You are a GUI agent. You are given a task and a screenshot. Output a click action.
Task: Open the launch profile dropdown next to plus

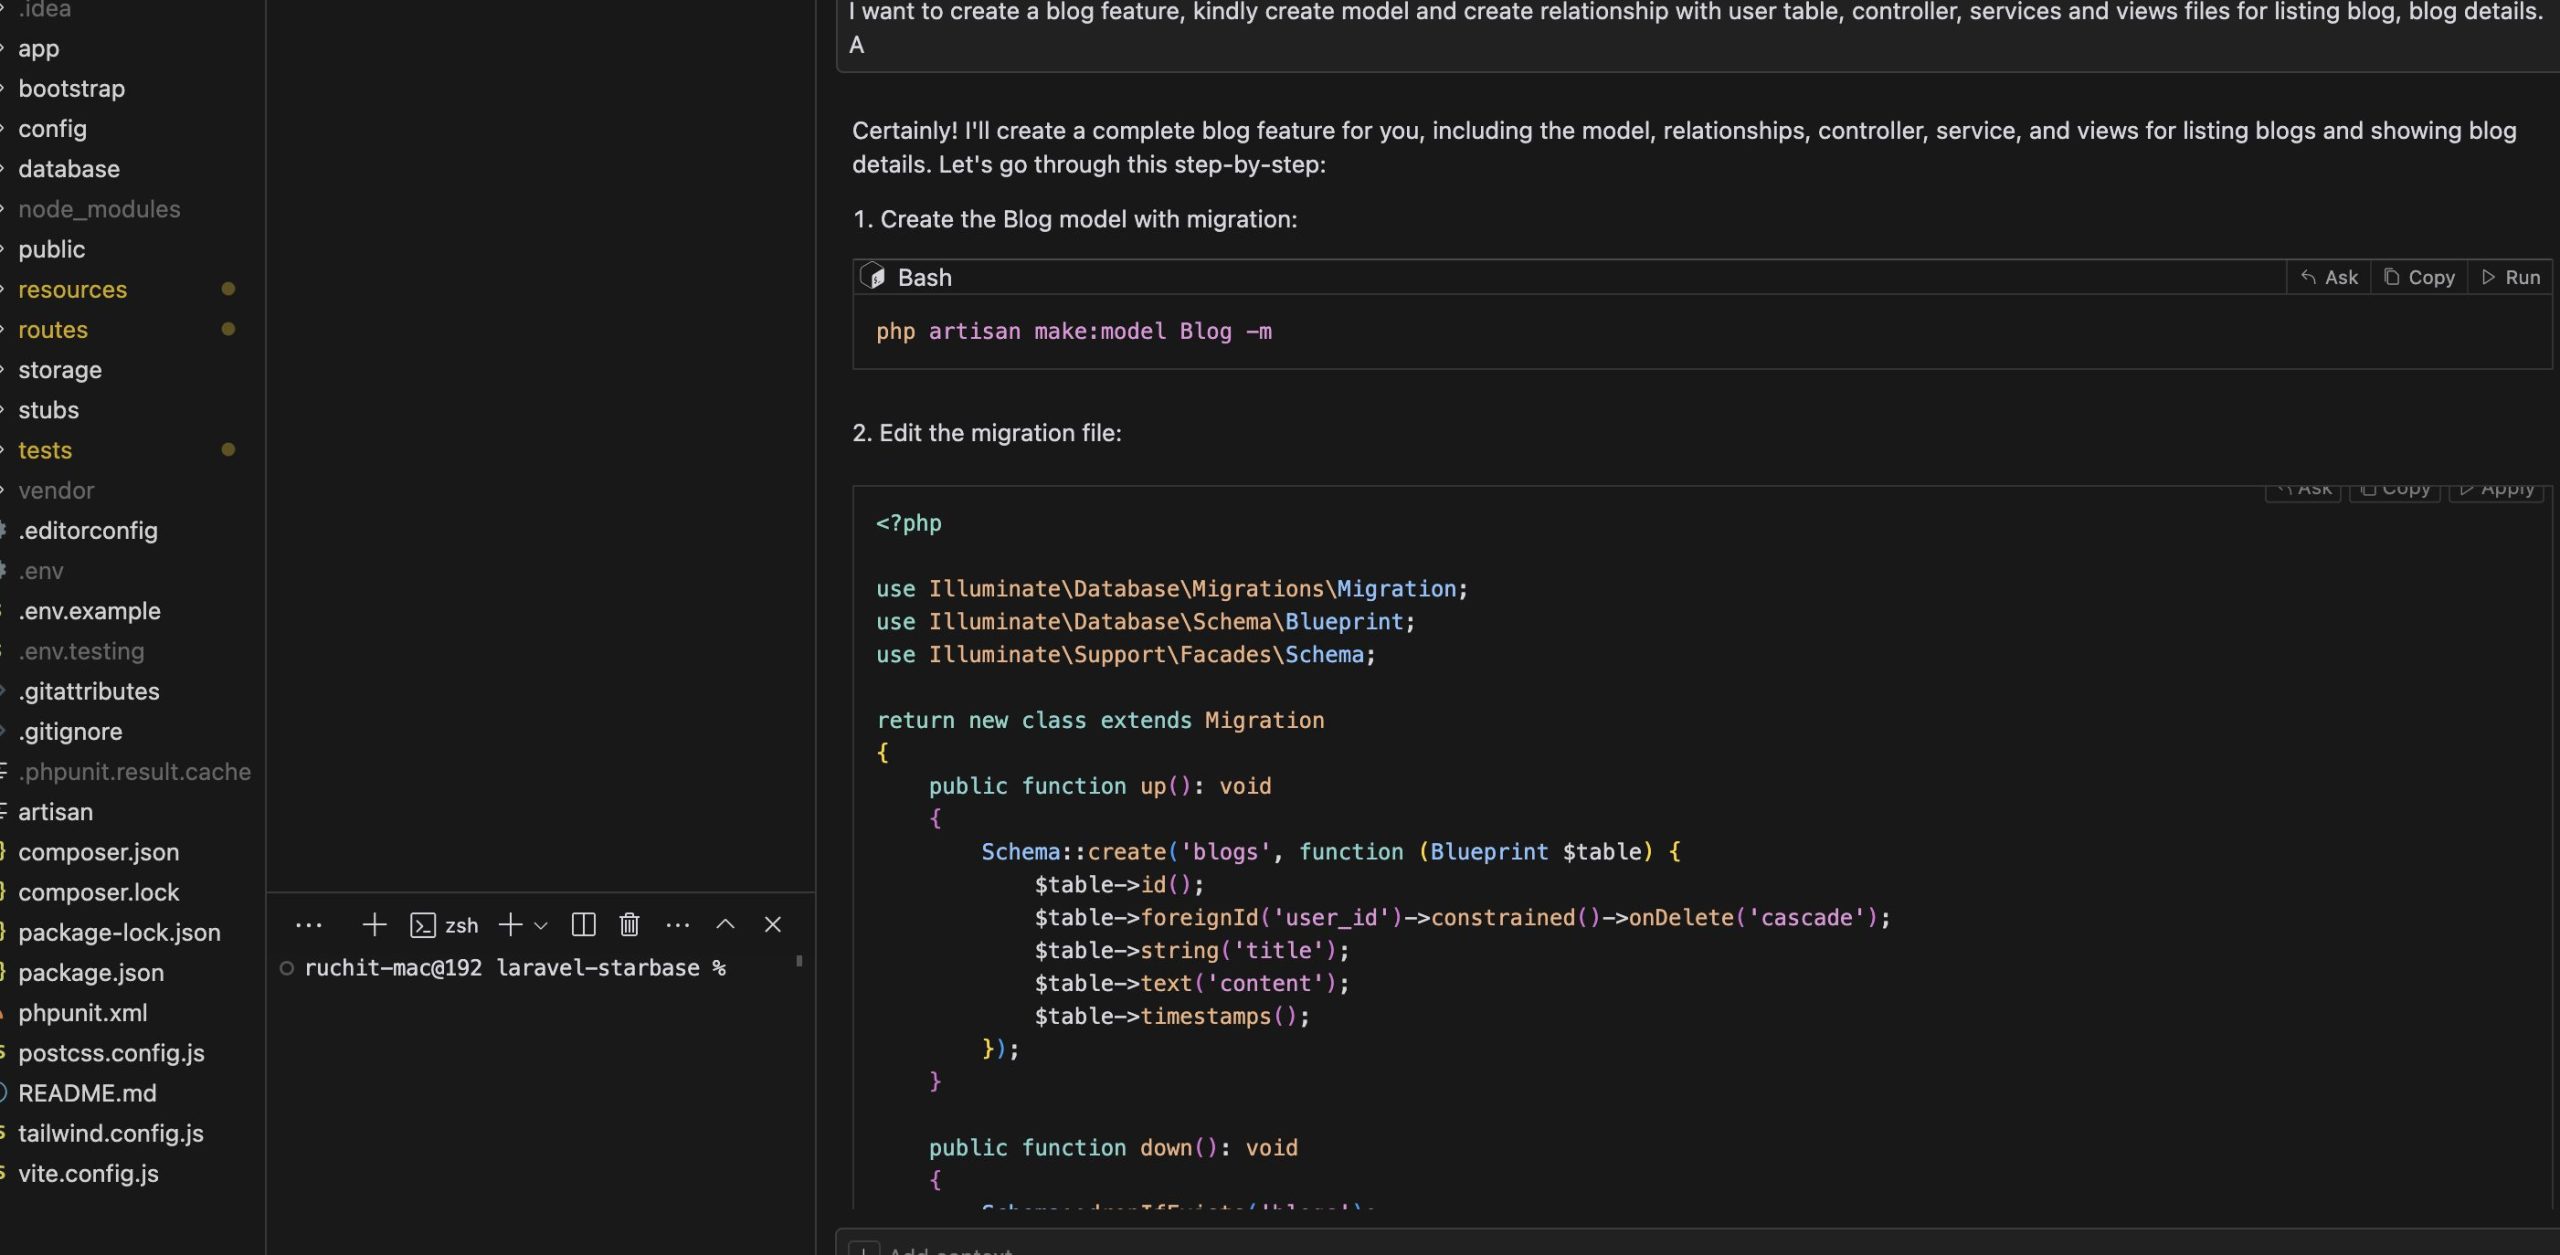(541, 925)
